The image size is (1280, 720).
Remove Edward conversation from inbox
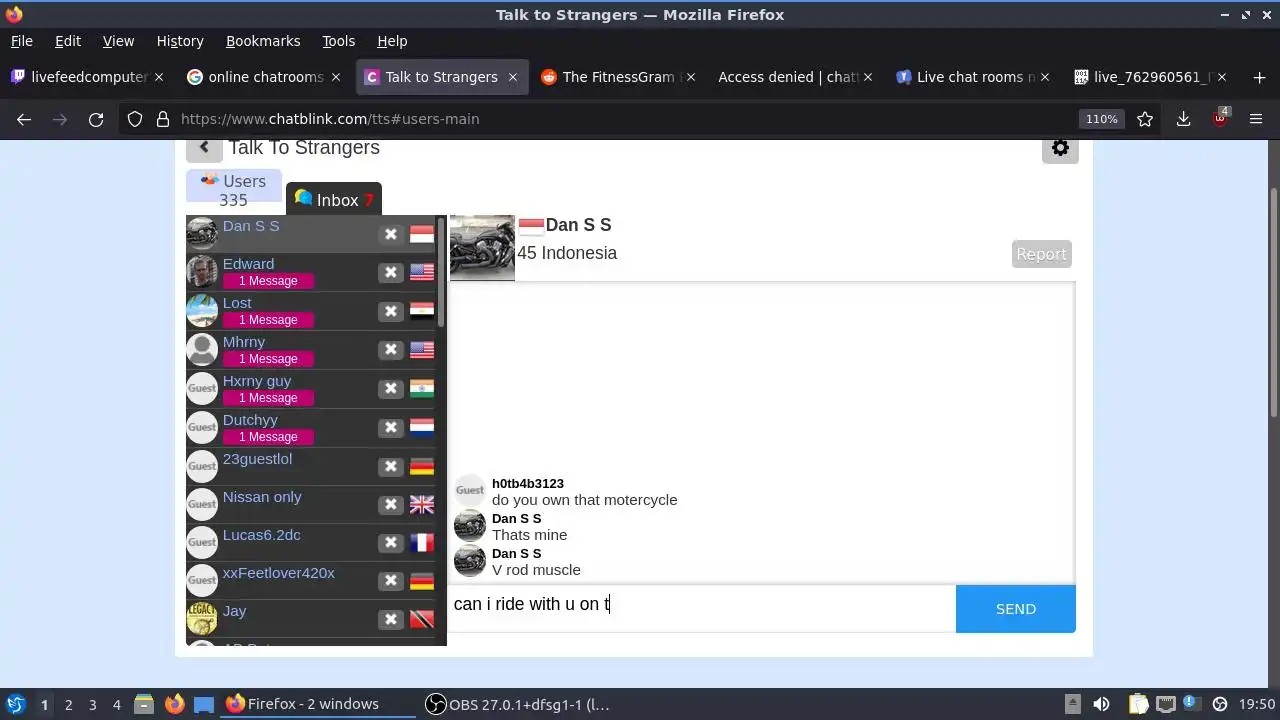point(391,272)
